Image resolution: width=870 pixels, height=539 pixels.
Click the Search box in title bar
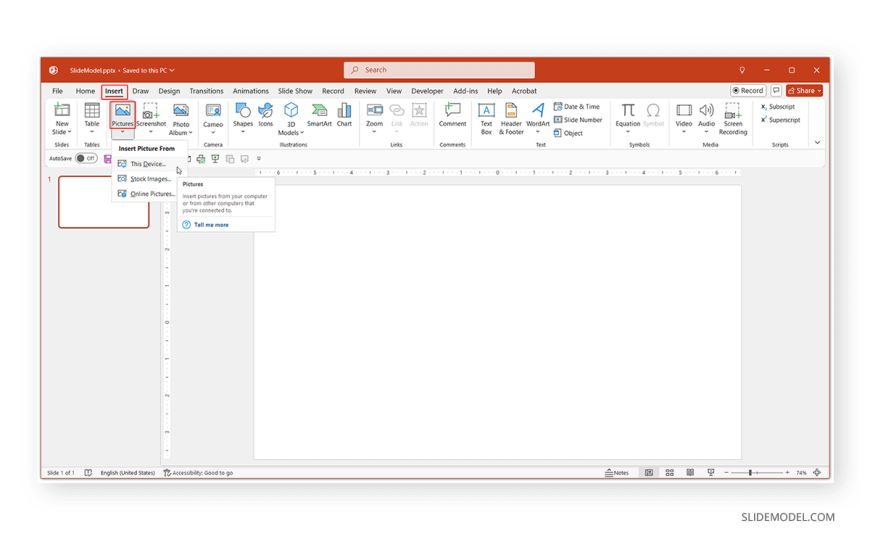coord(439,70)
